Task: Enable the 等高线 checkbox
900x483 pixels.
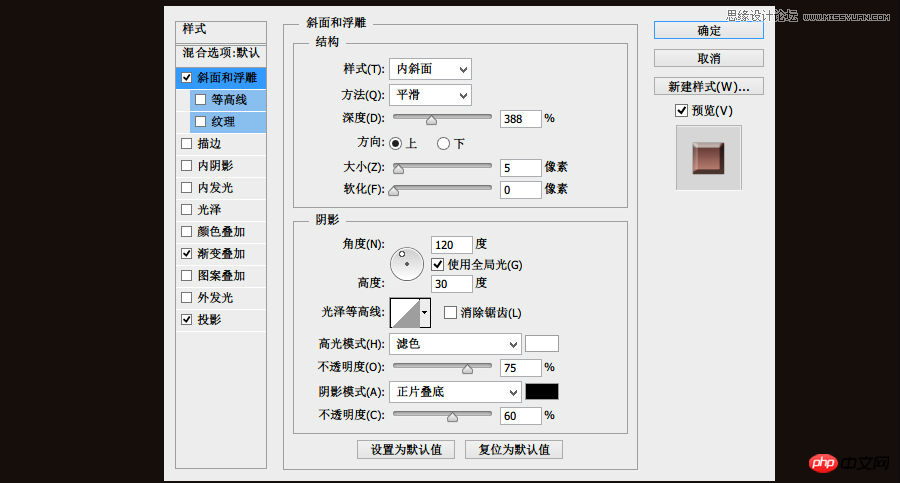Action: 200,99
